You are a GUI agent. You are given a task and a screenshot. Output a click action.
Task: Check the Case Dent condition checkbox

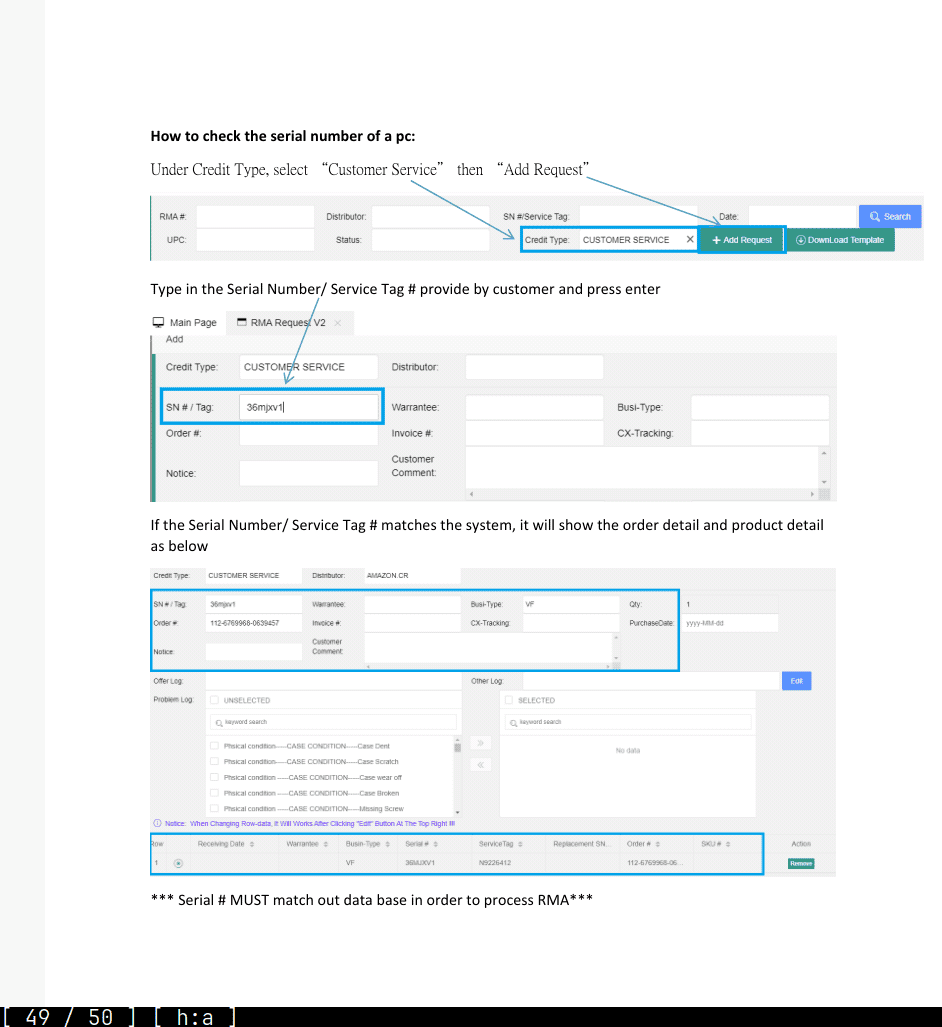point(214,745)
